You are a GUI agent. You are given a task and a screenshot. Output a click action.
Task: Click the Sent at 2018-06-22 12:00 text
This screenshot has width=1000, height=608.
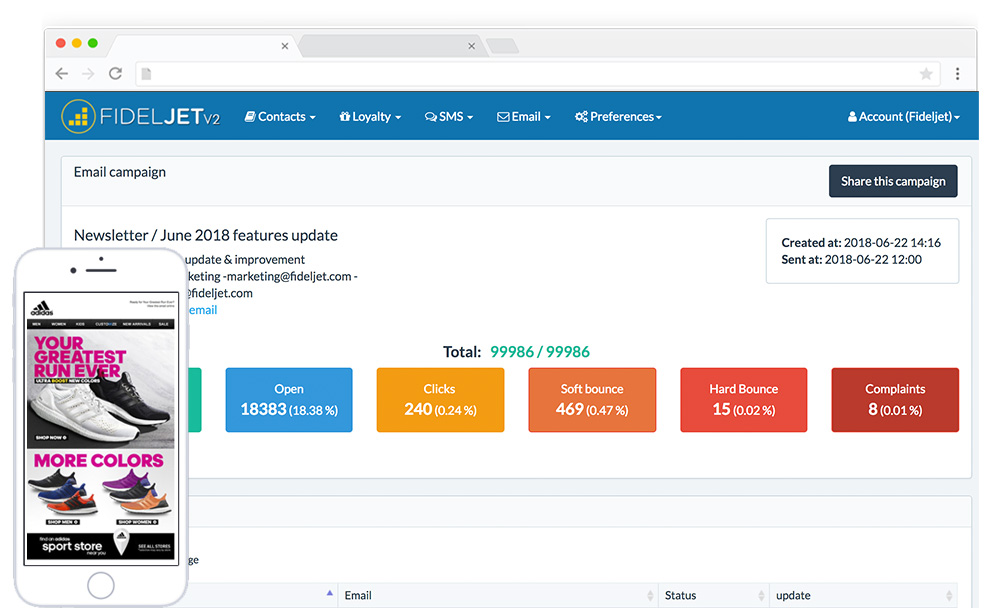(851, 260)
